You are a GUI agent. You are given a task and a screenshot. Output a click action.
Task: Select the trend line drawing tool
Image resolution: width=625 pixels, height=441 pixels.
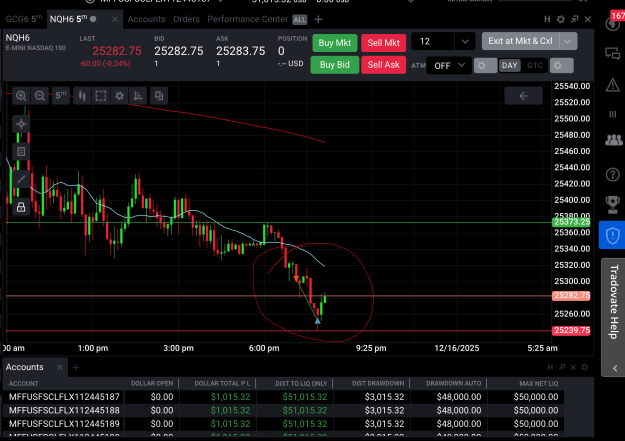21,179
